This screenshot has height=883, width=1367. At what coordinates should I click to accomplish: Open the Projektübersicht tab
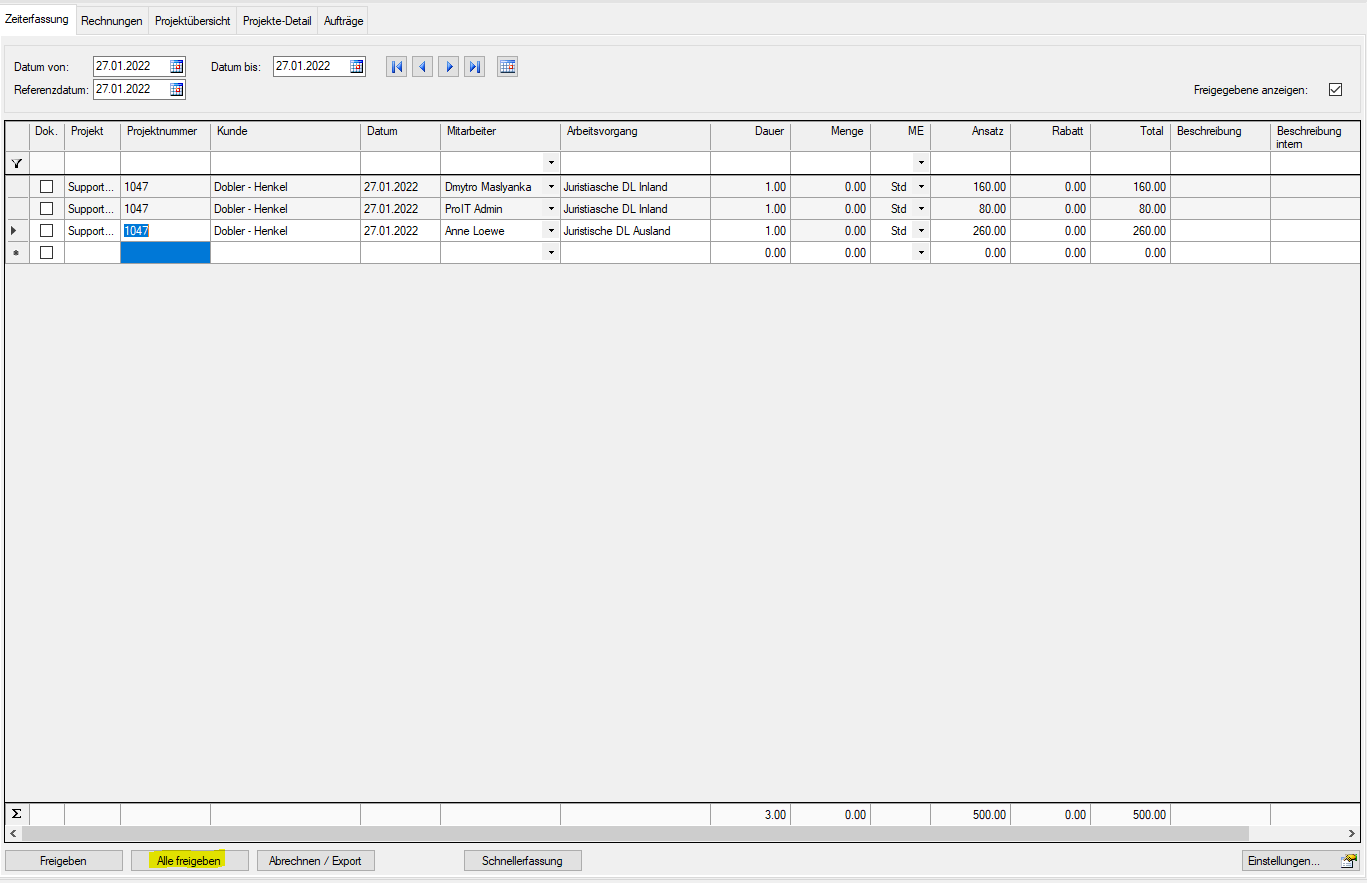click(x=193, y=20)
